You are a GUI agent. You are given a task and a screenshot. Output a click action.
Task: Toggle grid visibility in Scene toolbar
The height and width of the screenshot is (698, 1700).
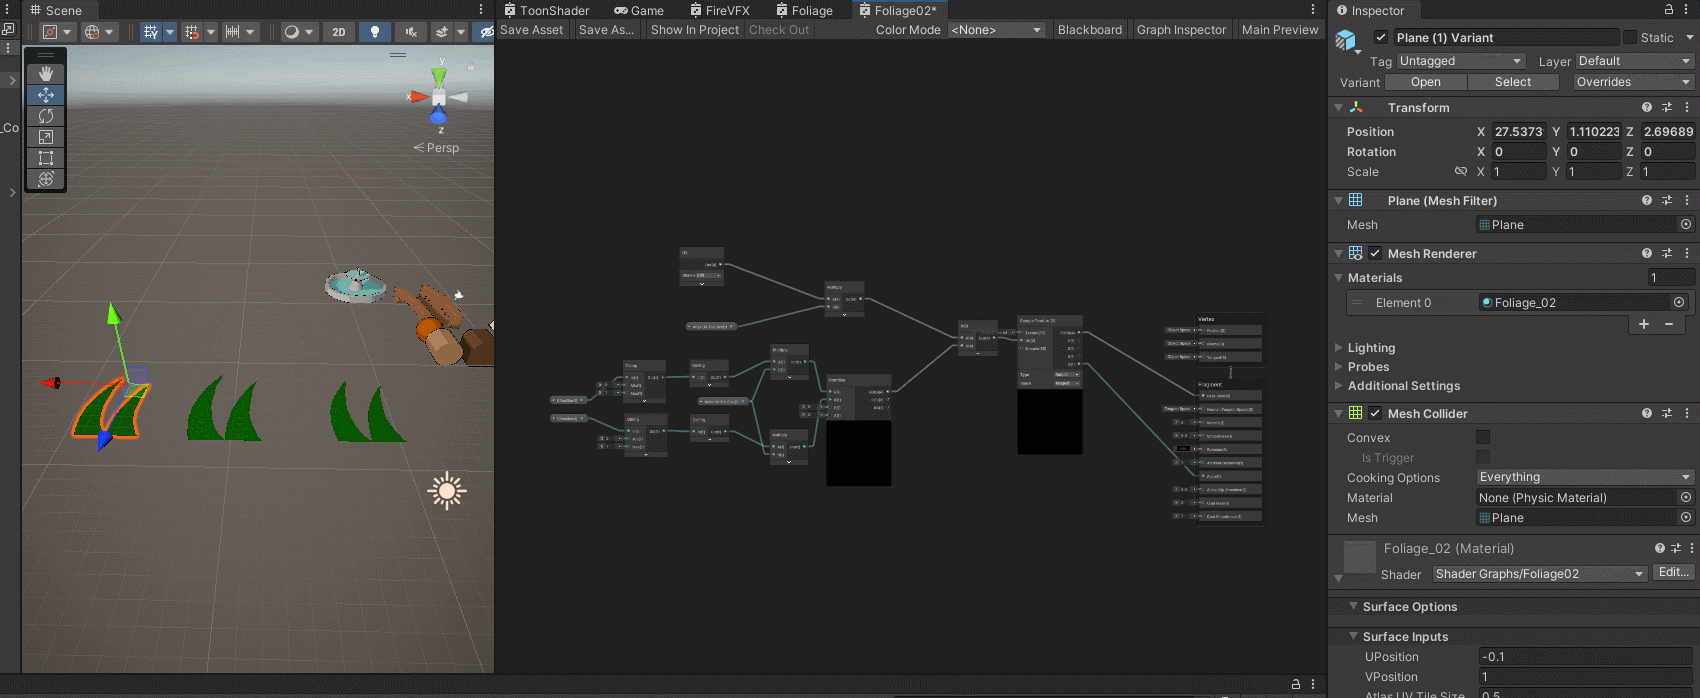[x=151, y=32]
